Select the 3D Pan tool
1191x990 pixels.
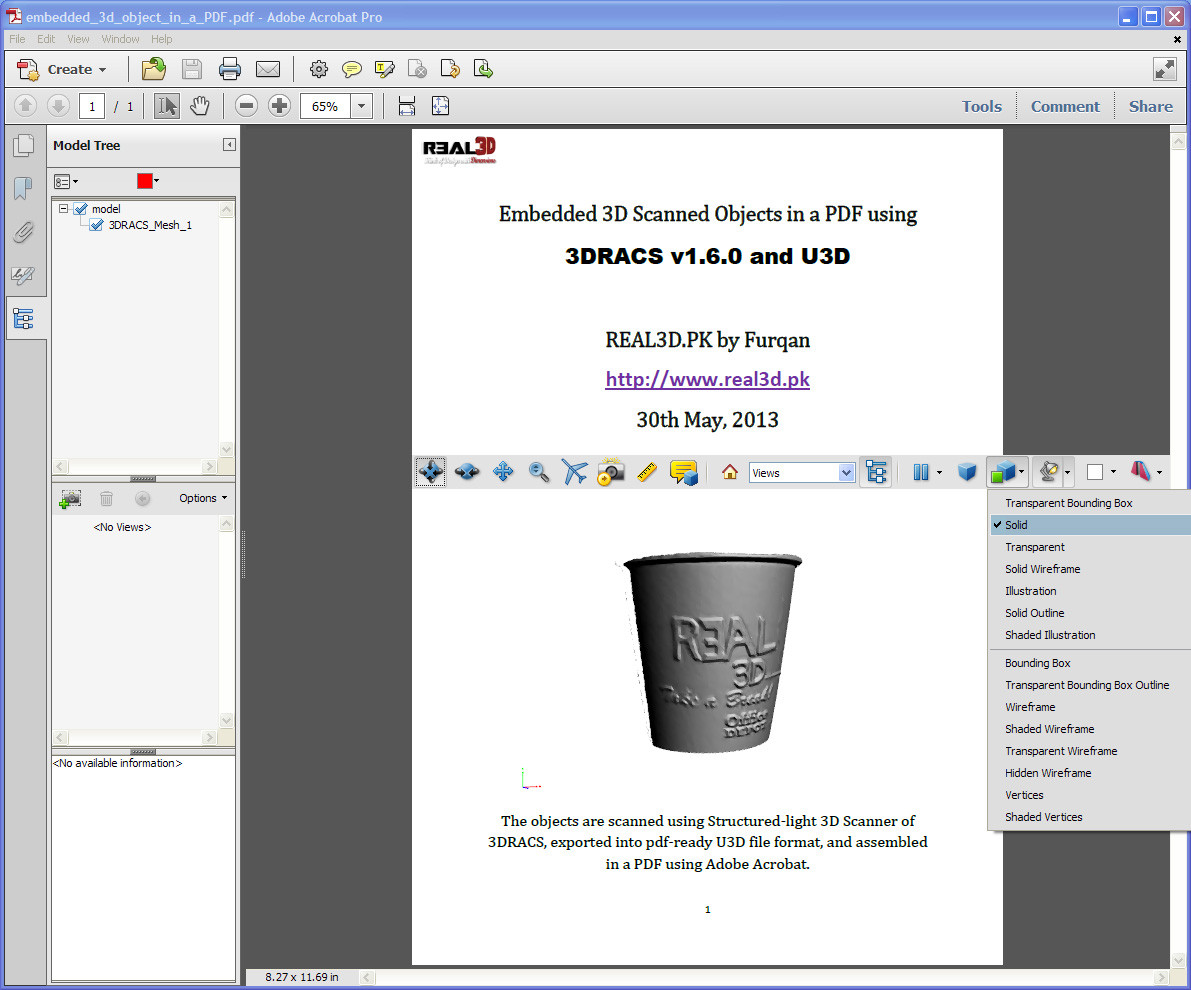click(503, 472)
